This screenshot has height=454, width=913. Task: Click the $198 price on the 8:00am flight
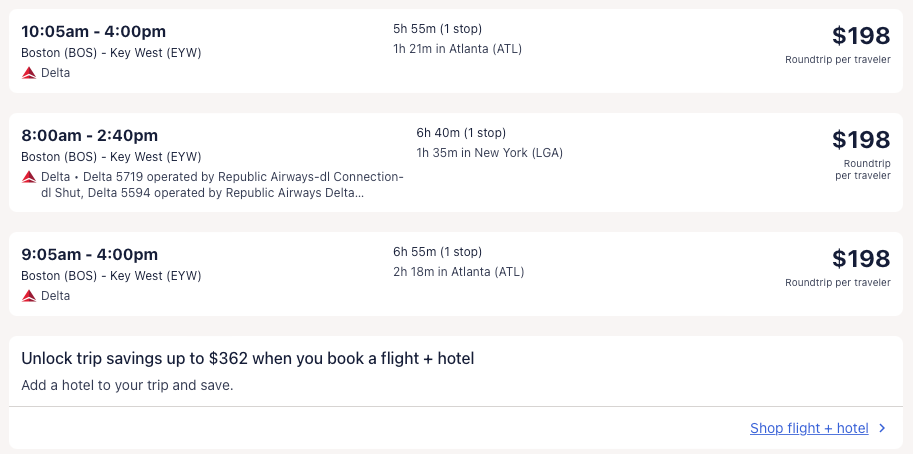(x=860, y=140)
